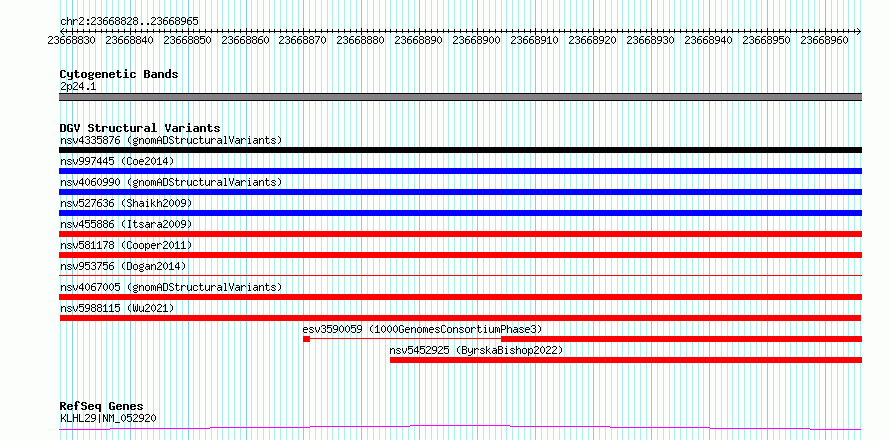Open variant label nsv581178 (Cooper2011)
Screen dimensions: 890x440
(x=126, y=245)
